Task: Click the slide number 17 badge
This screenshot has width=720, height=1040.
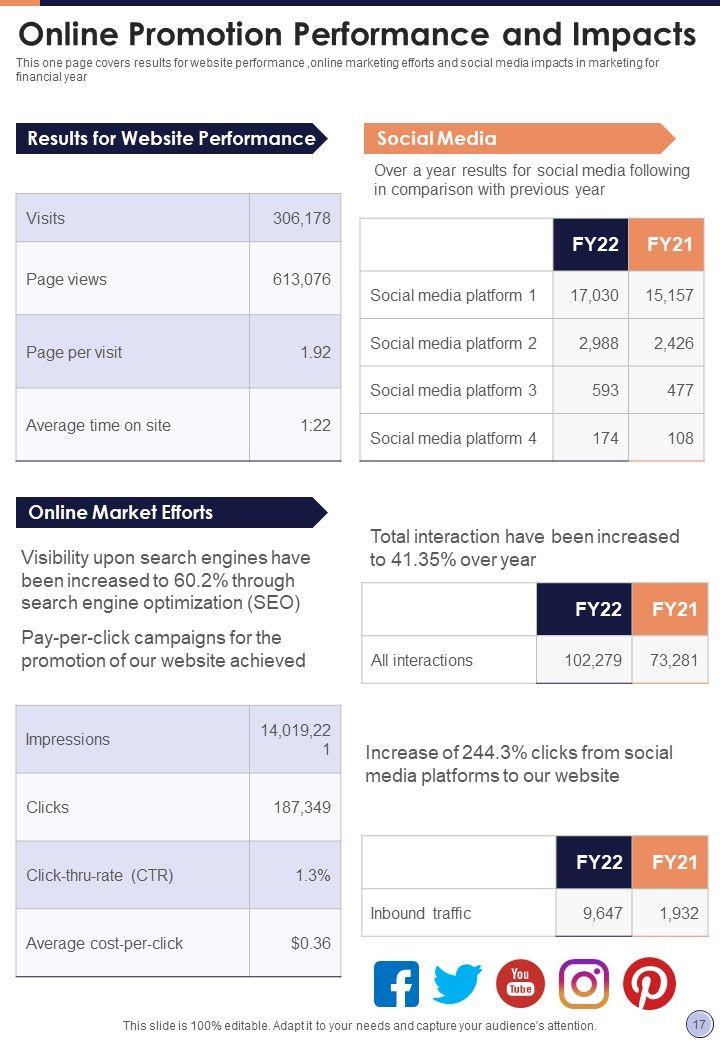Action: [696, 1024]
